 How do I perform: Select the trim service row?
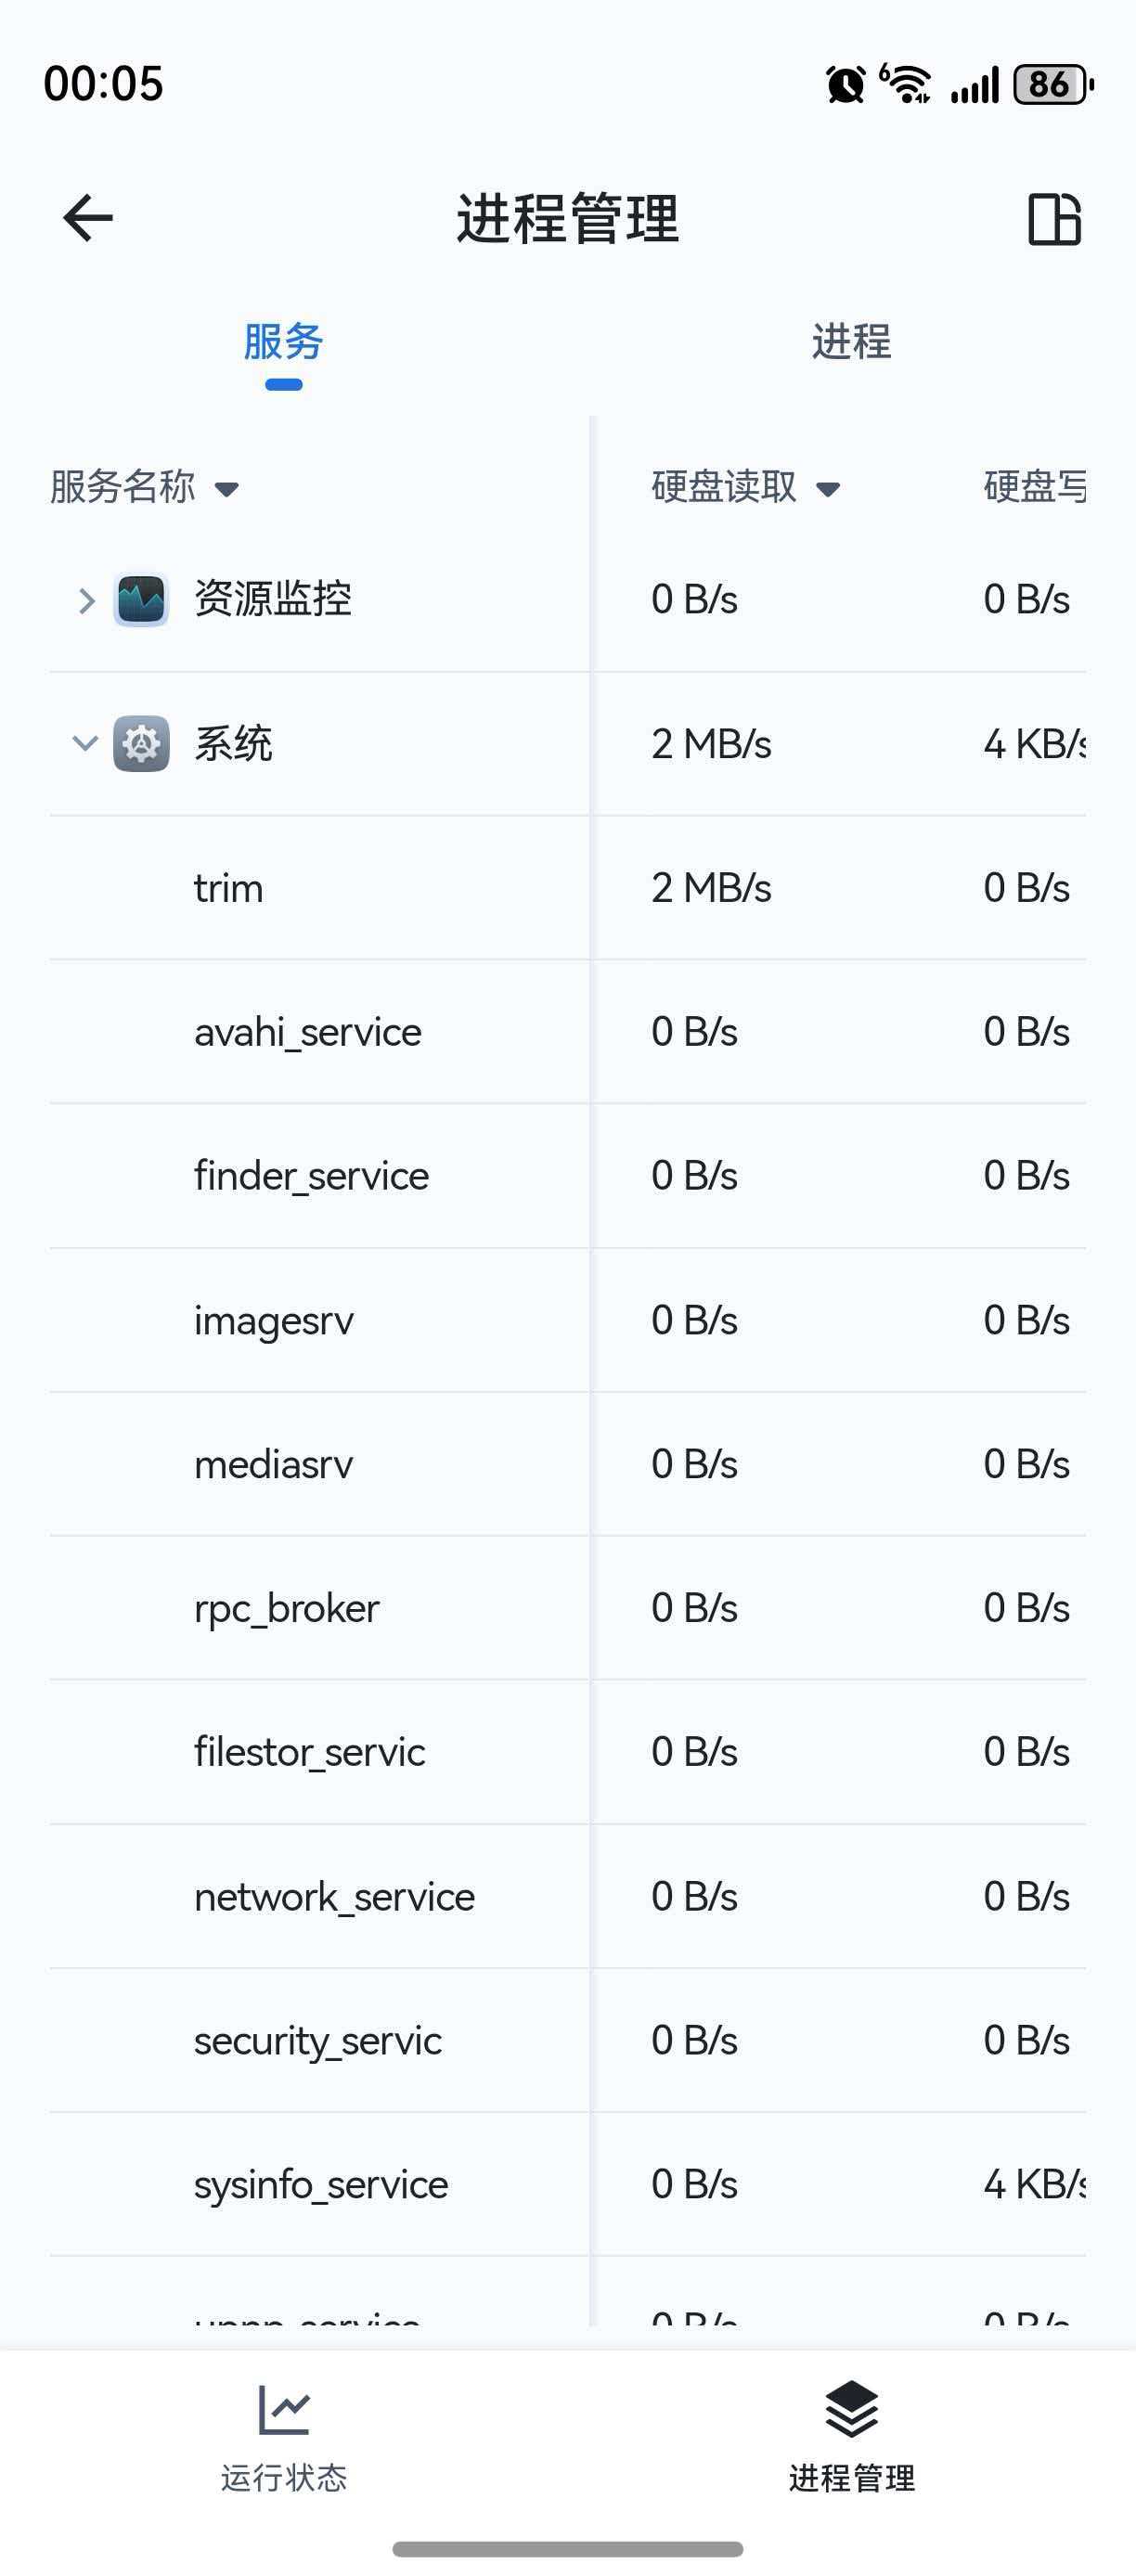click(229, 888)
